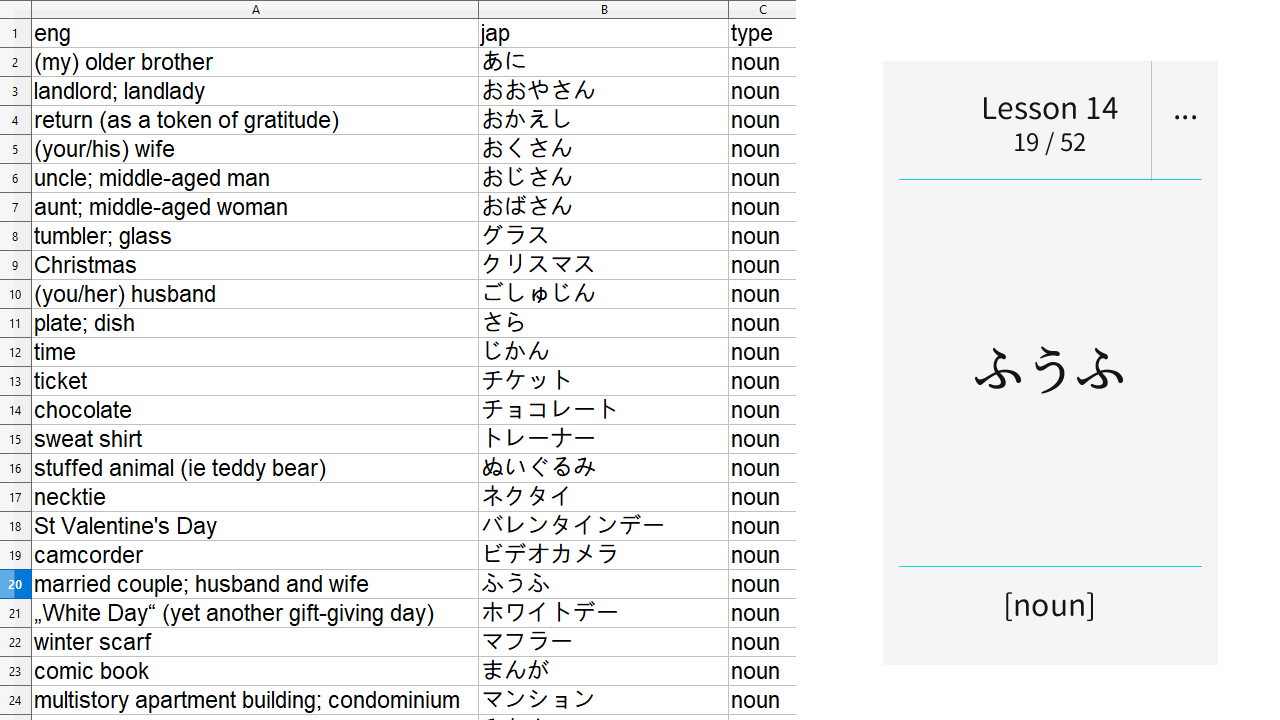Select the 'eng' header cell
1280x720 pixels.
pos(255,33)
